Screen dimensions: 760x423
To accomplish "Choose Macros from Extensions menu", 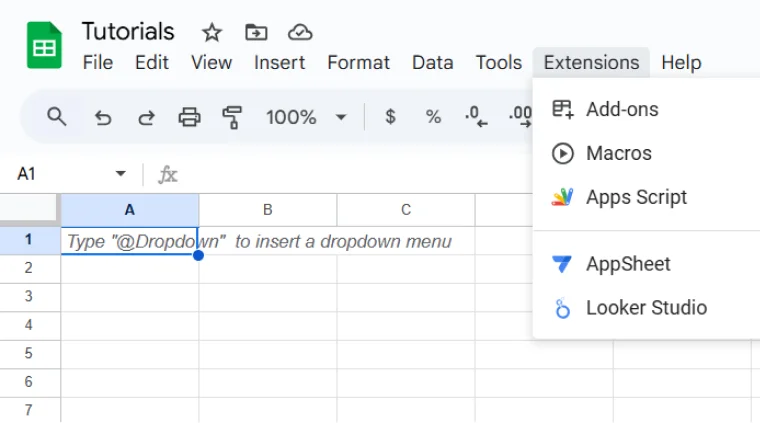I will (646, 154).
